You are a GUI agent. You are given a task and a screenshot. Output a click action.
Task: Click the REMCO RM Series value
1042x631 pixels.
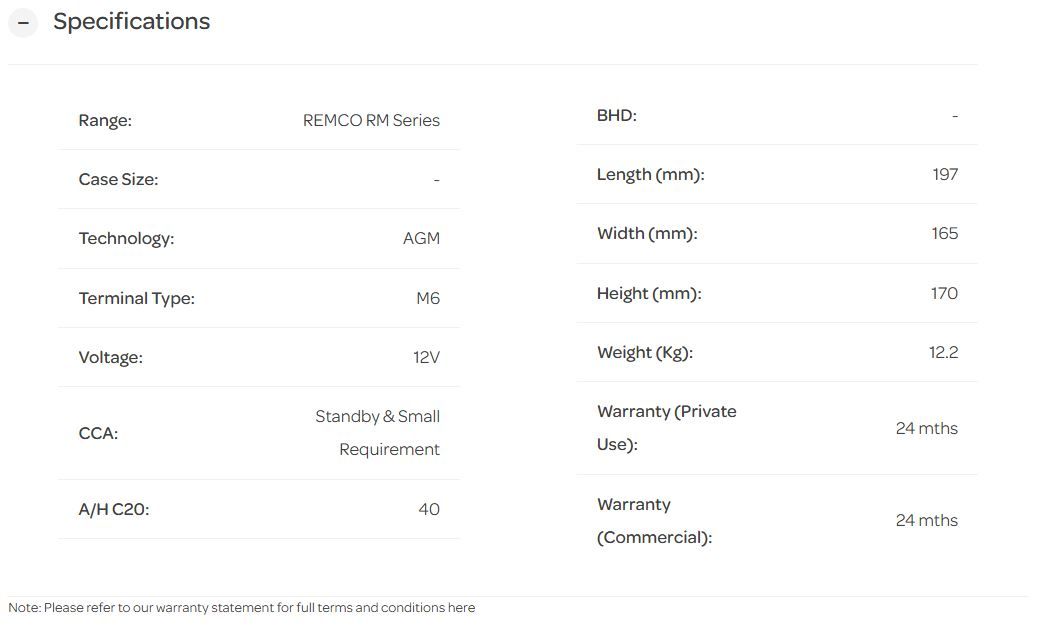(x=371, y=120)
